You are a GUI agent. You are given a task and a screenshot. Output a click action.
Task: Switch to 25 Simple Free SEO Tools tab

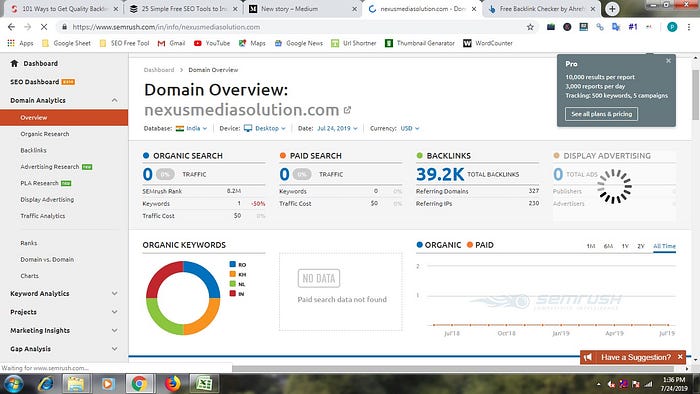[183, 9]
